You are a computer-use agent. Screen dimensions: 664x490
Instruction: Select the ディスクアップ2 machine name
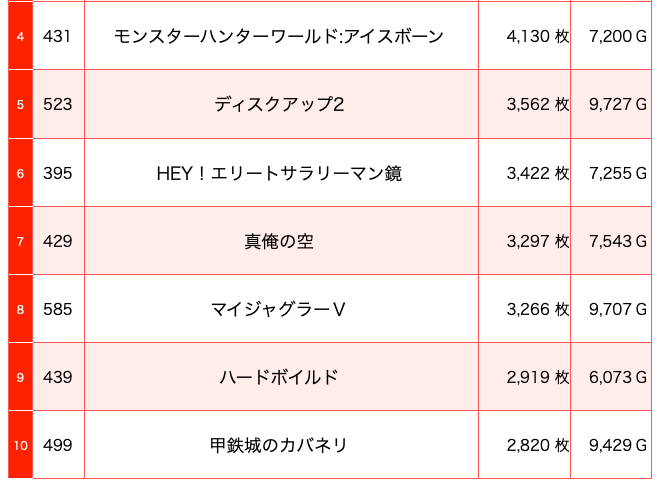click(x=279, y=104)
